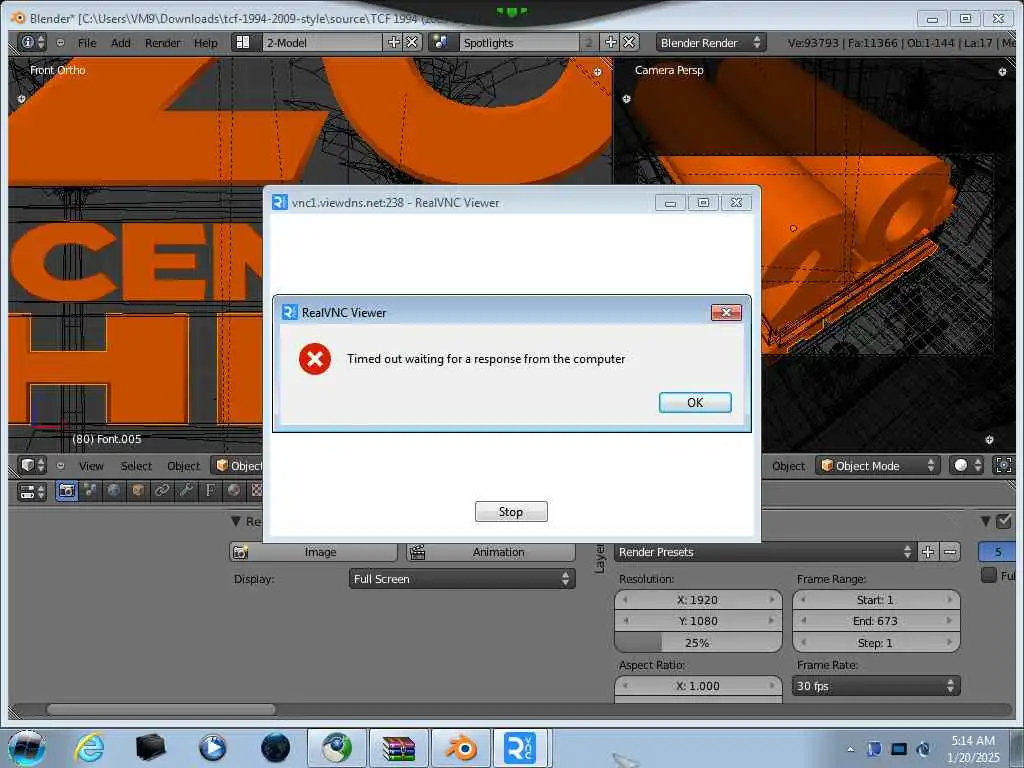This screenshot has height=768, width=1024.
Task: Add a new screen layout next to 2-Model
Action: pos(393,42)
